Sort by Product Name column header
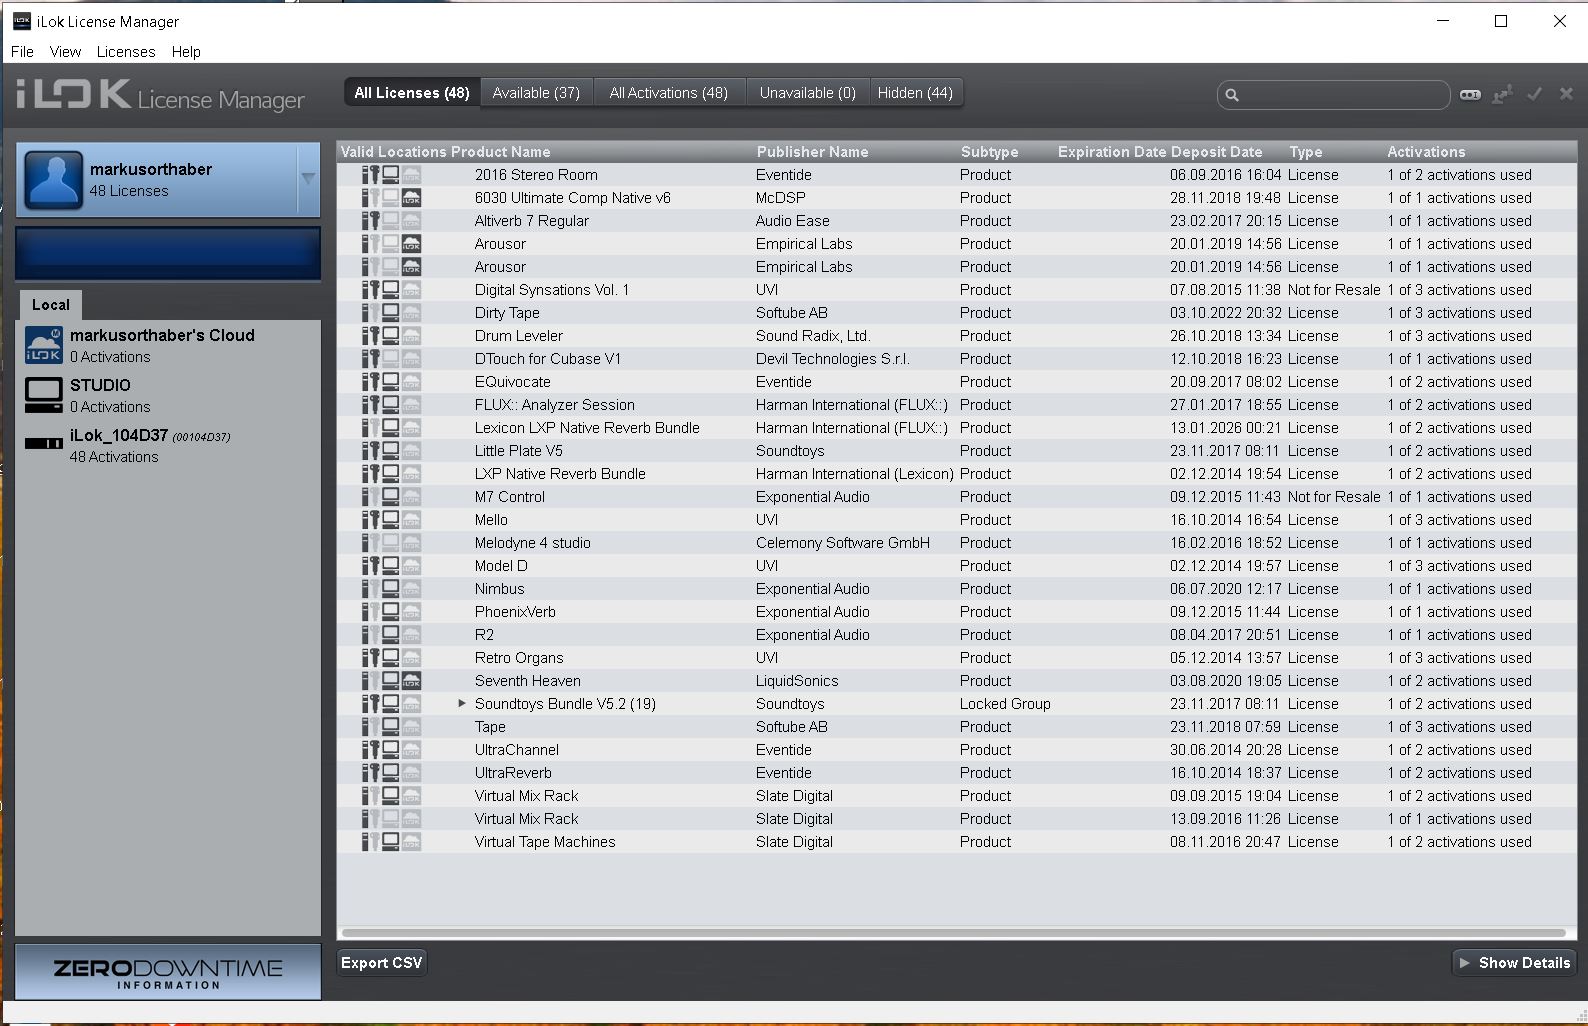The height and width of the screenshot is (1026, 1588). point(501,152)
